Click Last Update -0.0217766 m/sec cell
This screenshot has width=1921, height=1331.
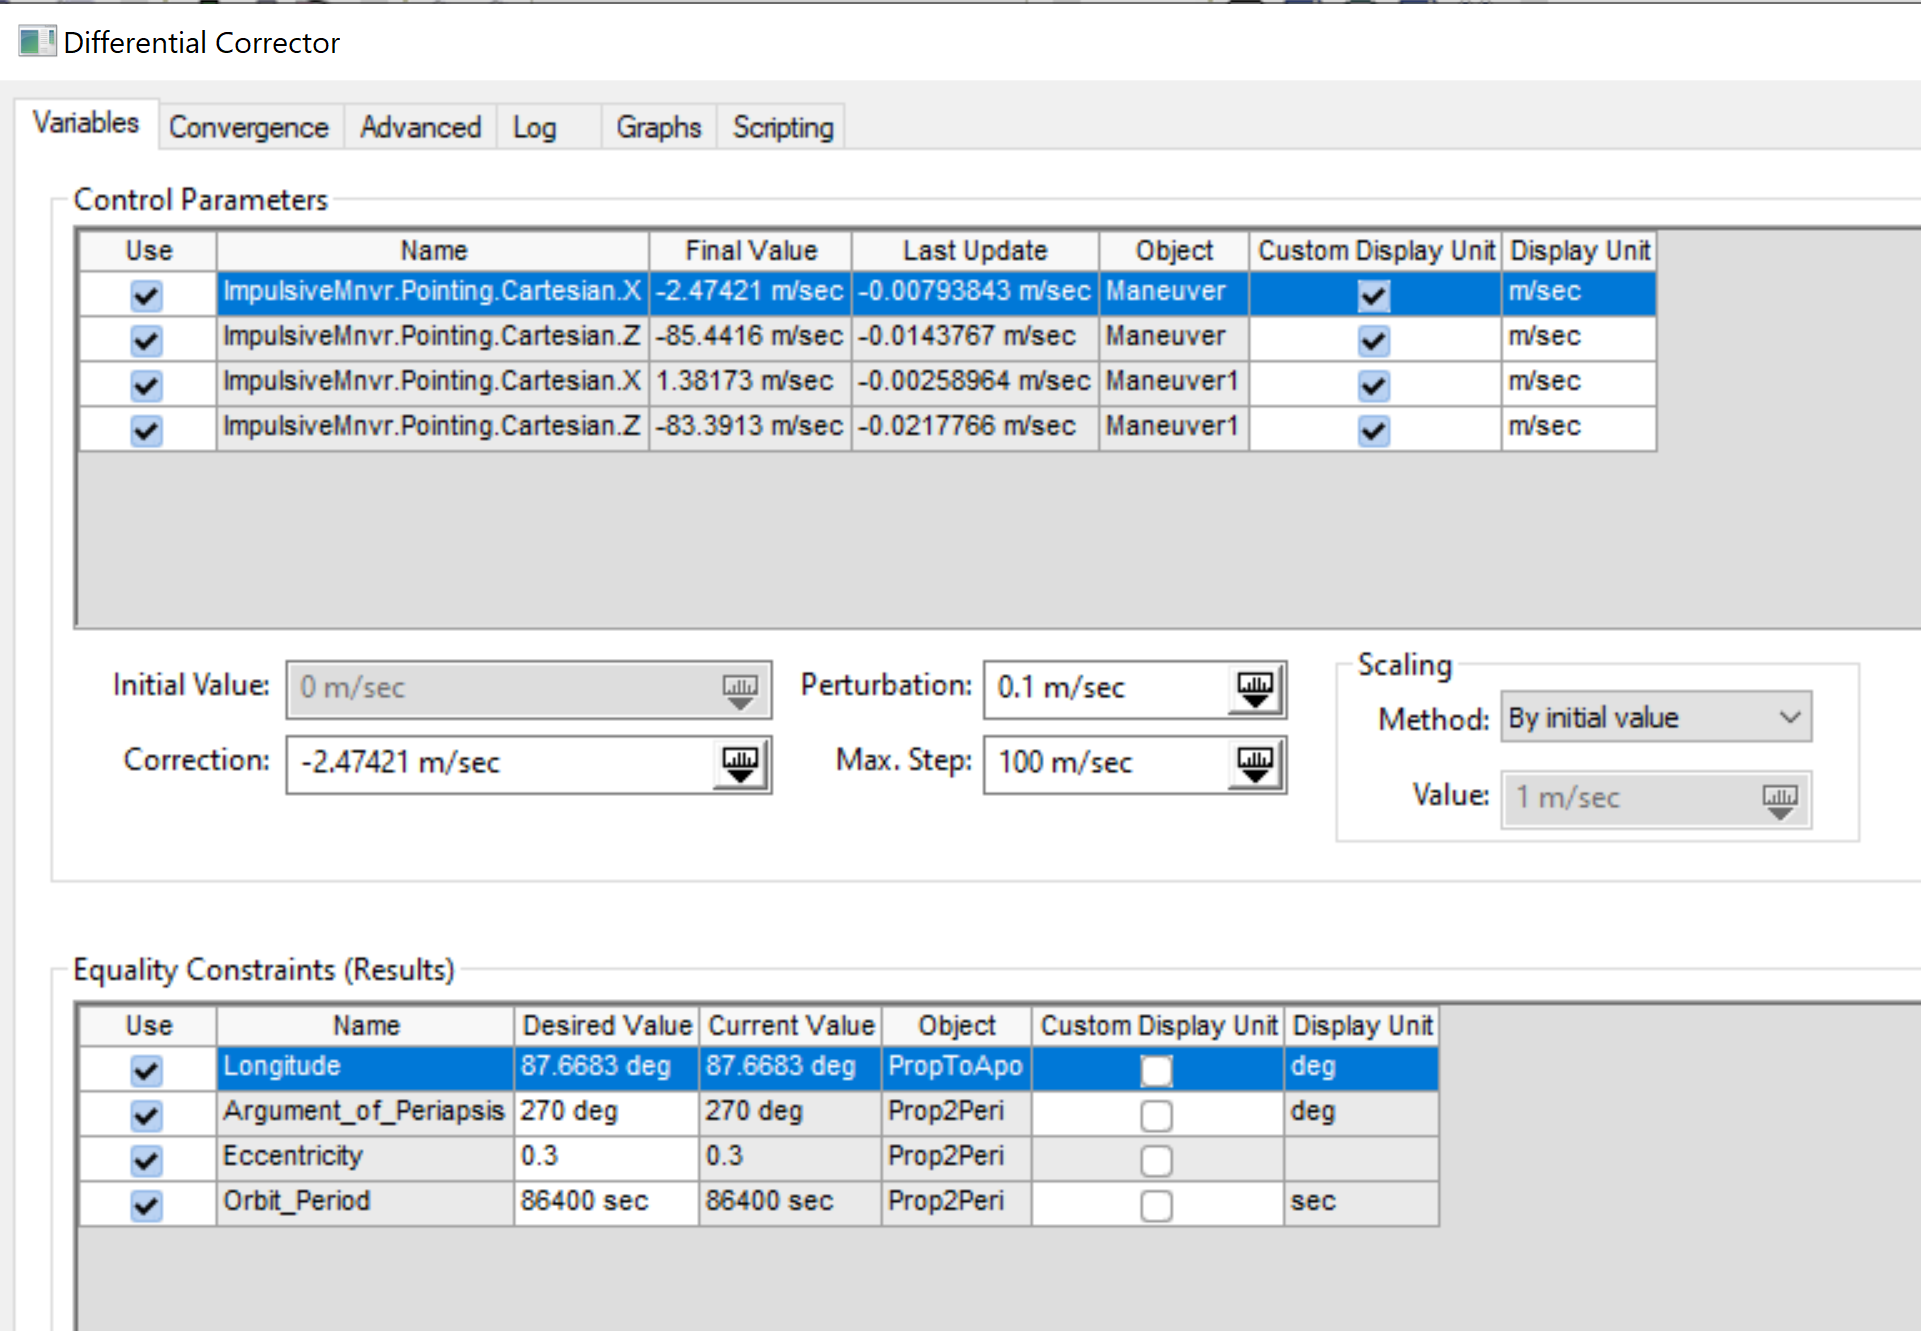975,426
